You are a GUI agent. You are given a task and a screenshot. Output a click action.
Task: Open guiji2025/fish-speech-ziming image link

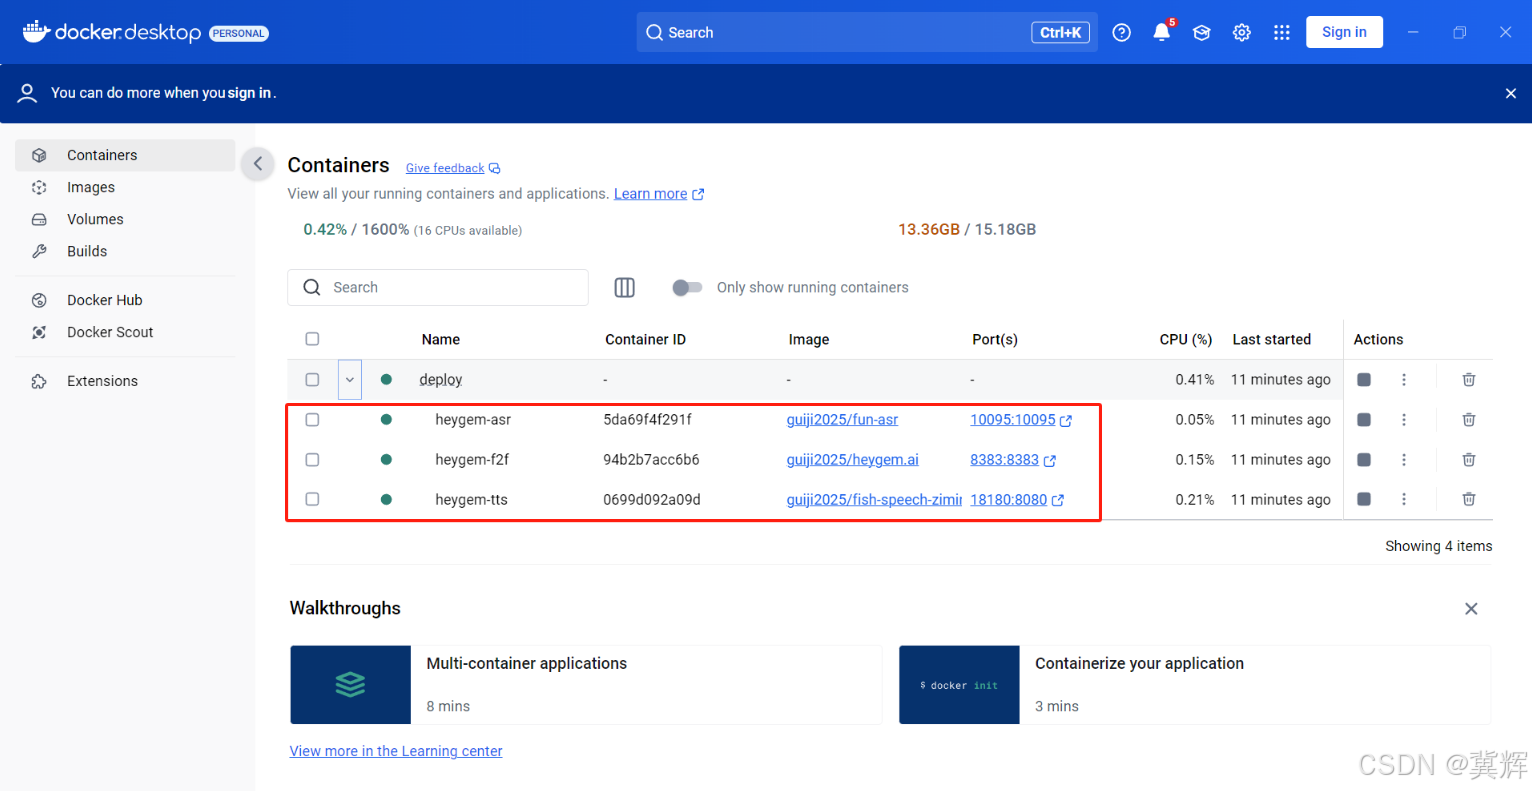coord(874,499)
